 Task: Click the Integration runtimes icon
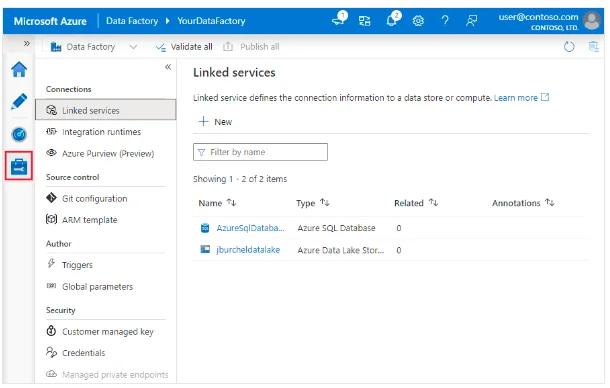[x=51, y=131]
